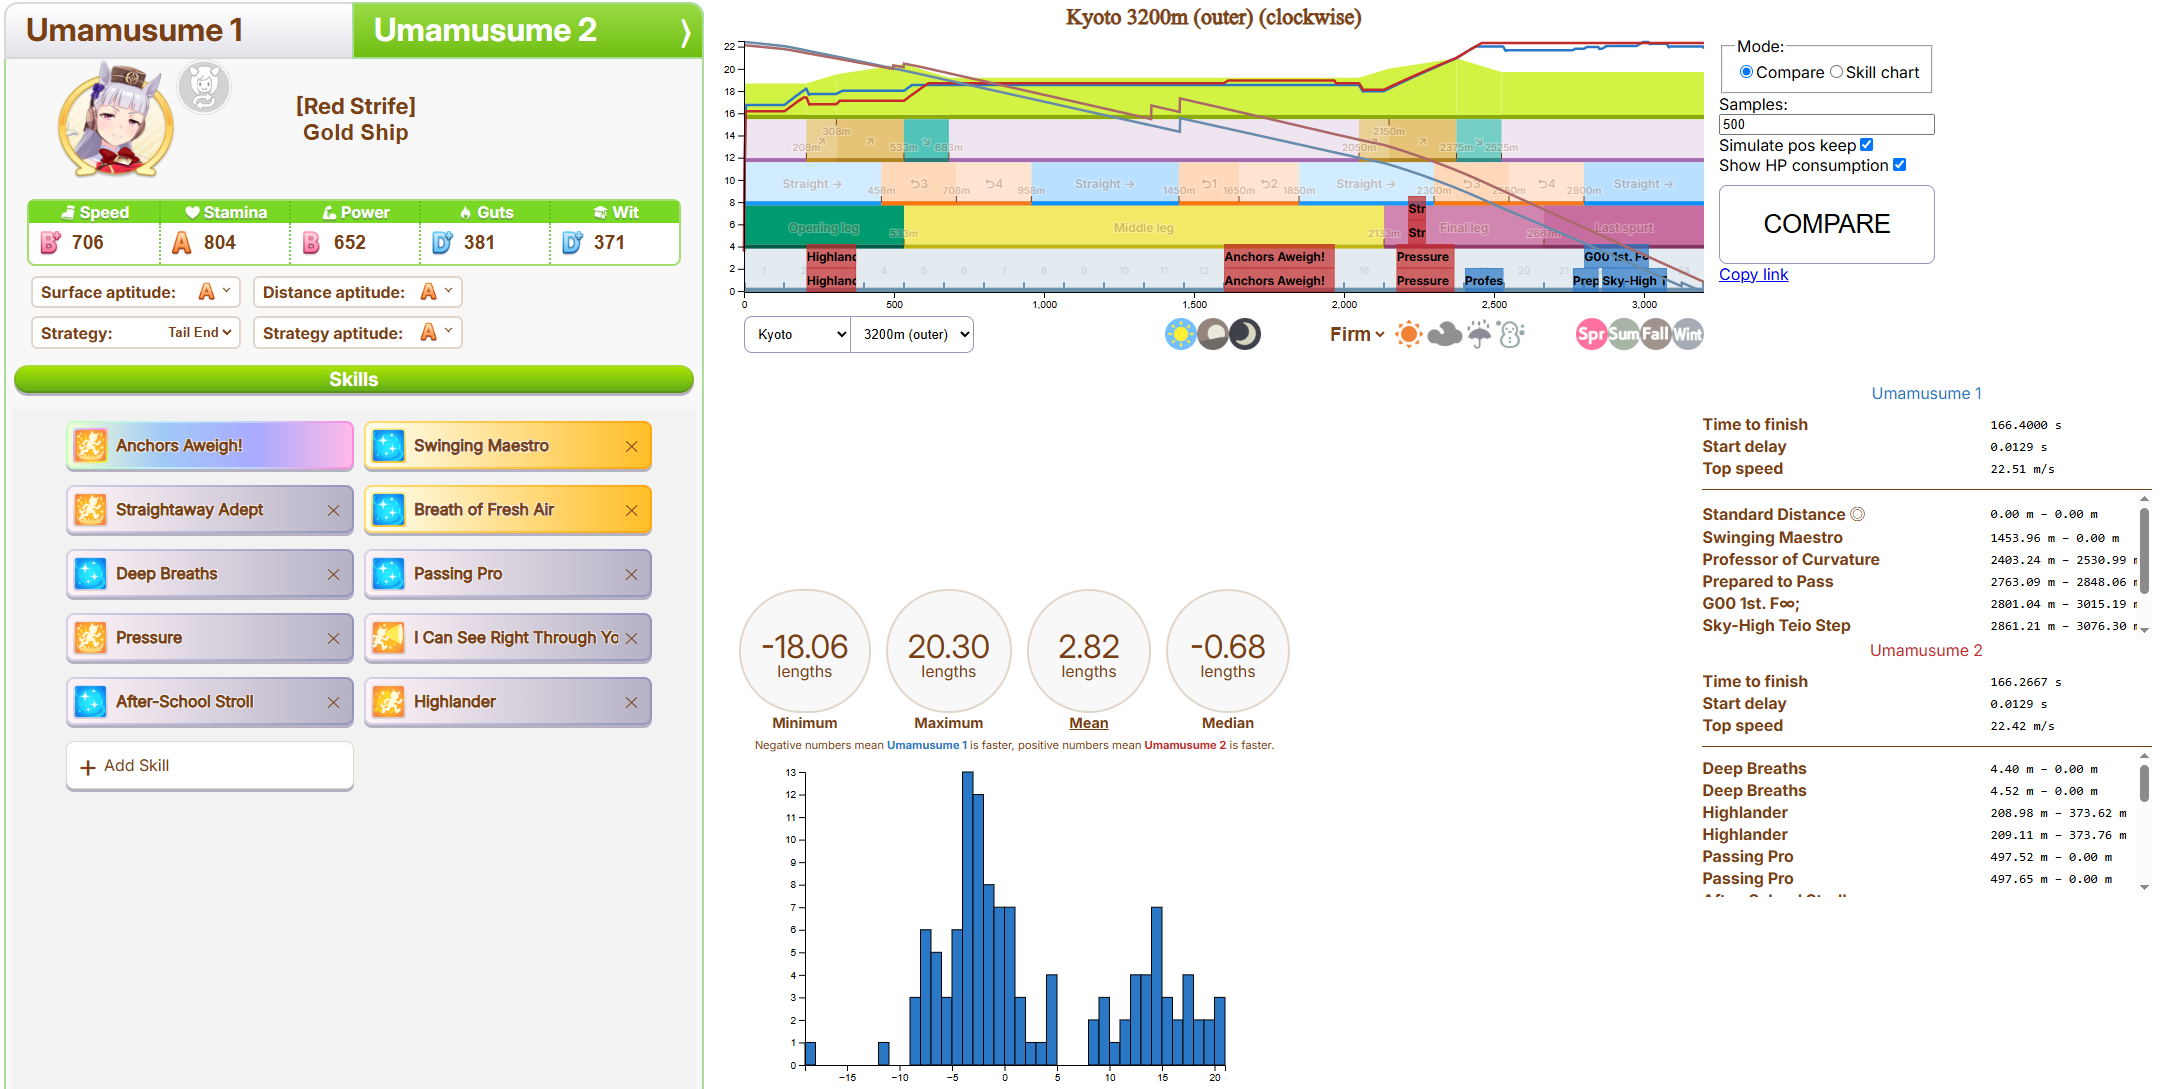Select the evening time icon

click(x=1212, y=334)
